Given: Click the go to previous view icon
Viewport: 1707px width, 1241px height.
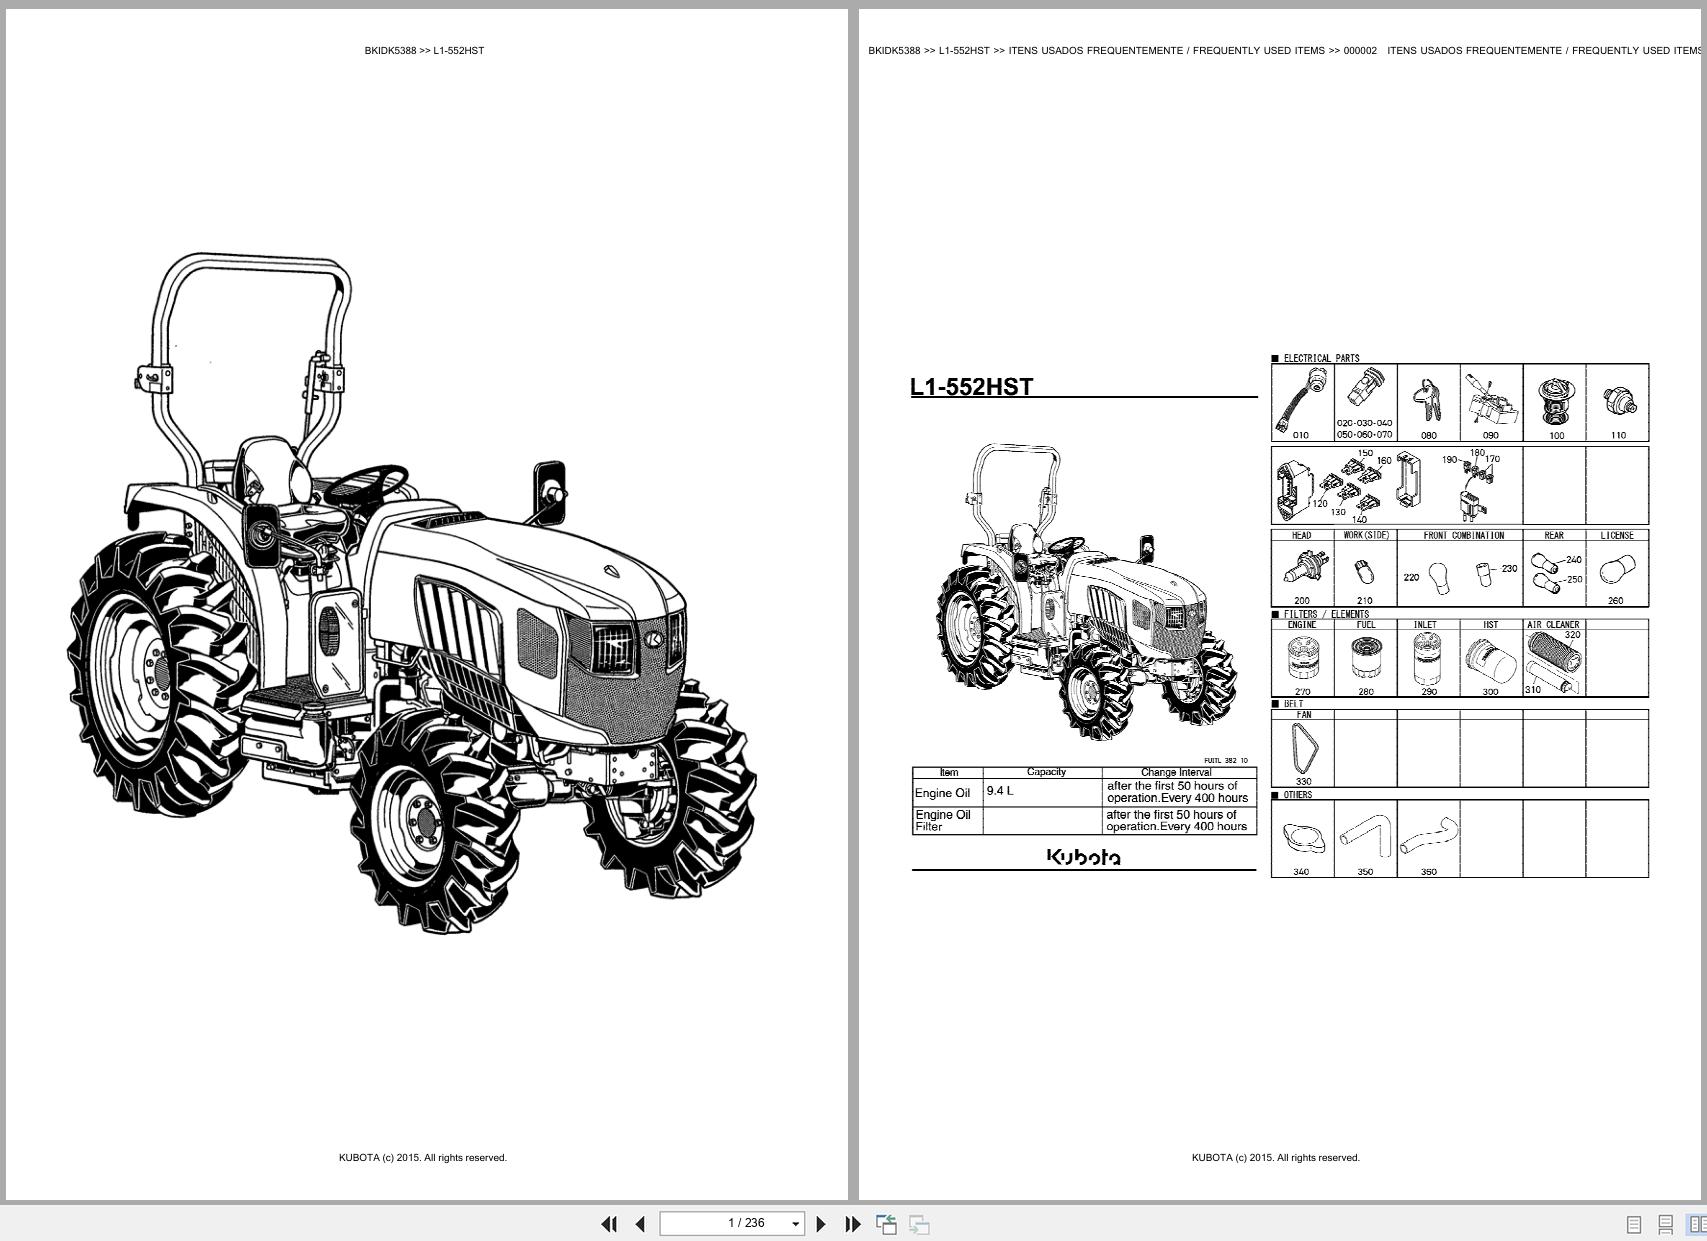Looking at the screenshot, I should tap(886, 1224).
